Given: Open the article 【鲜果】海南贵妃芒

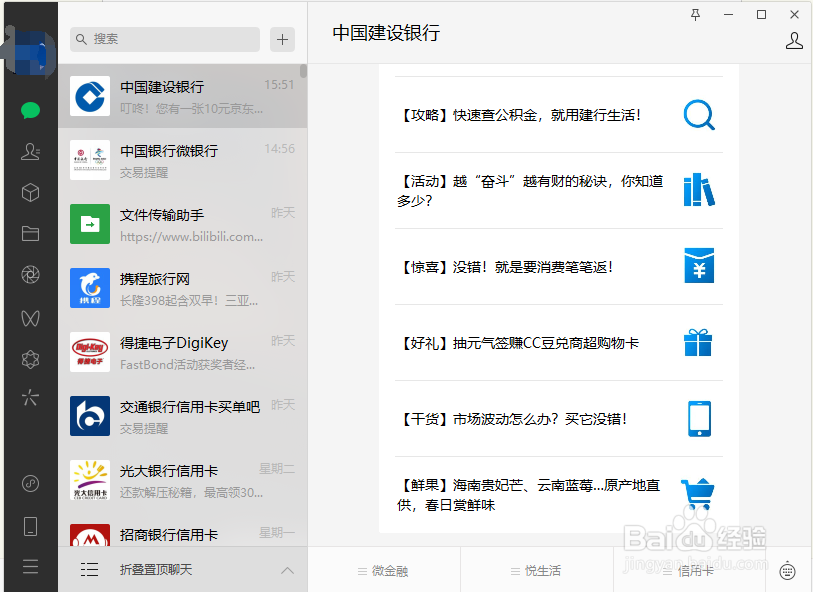Looking at the screenshot, I should tap(558, 495).
